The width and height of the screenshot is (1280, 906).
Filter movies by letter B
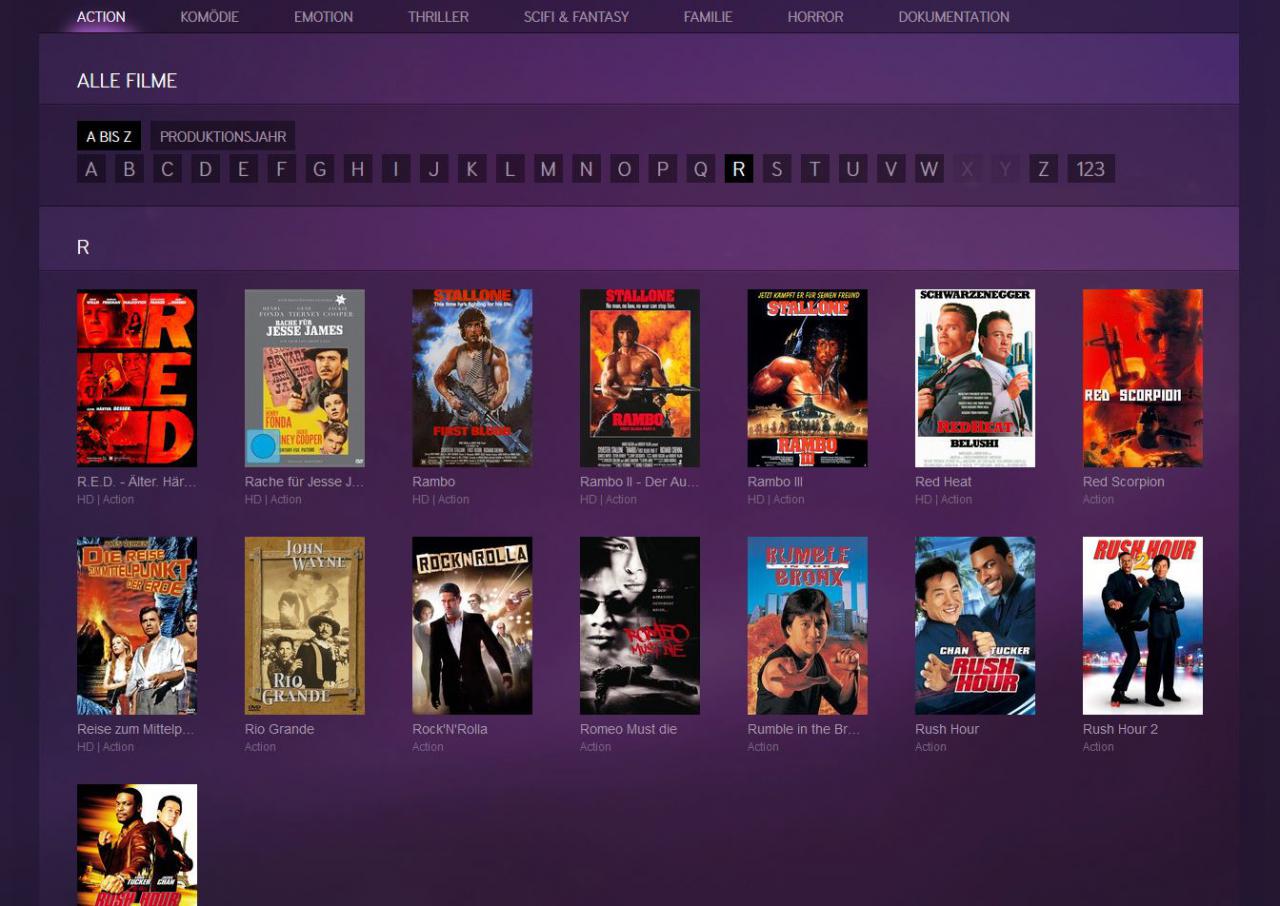(x=129, y=169)
